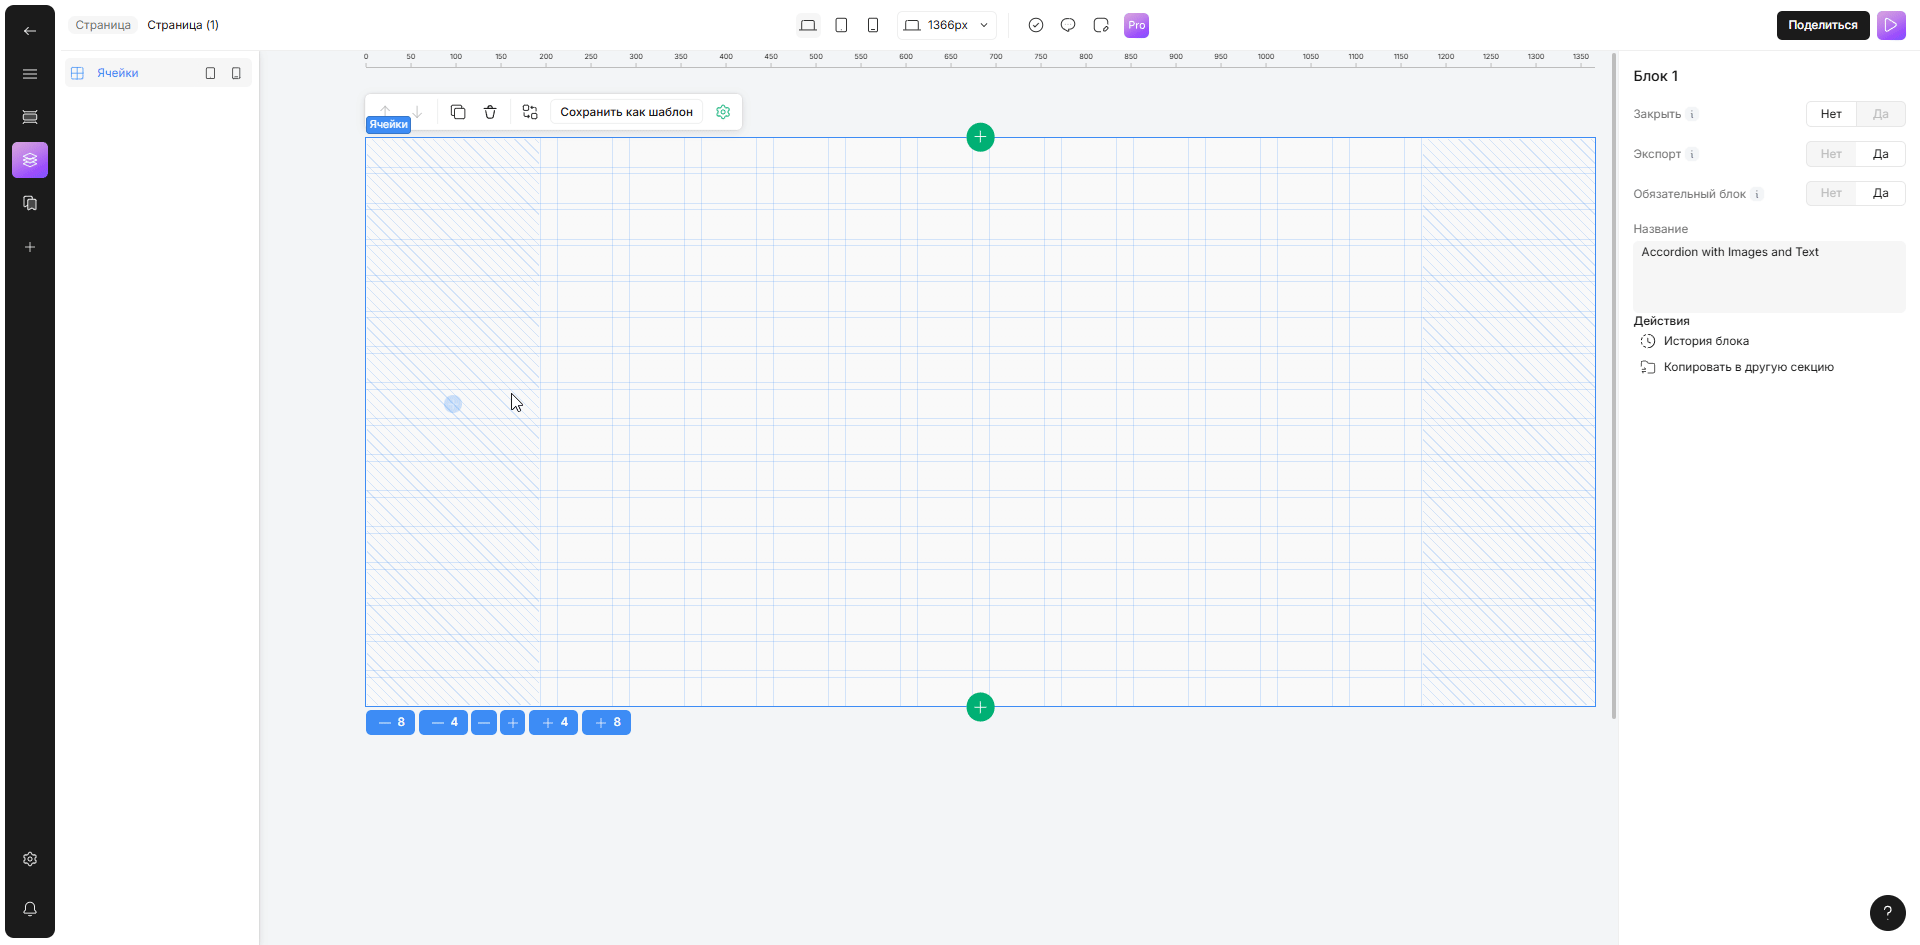1920x945 pixels.
Task: Click the Название text field
Action: [x=1768, y=276]
